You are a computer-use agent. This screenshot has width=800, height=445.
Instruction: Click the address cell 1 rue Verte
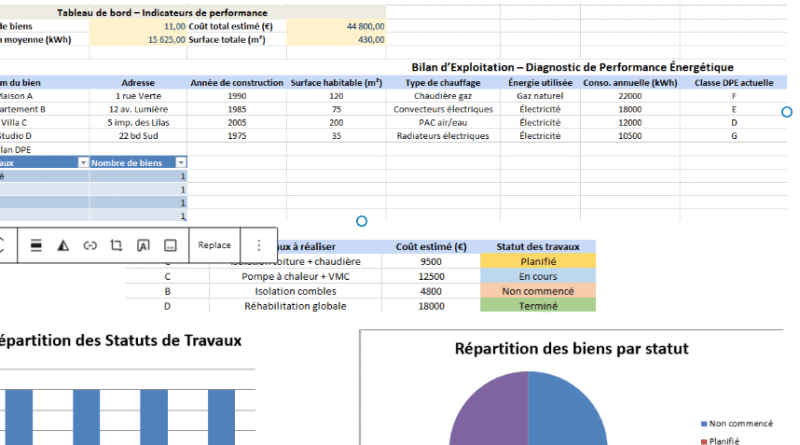138,96
